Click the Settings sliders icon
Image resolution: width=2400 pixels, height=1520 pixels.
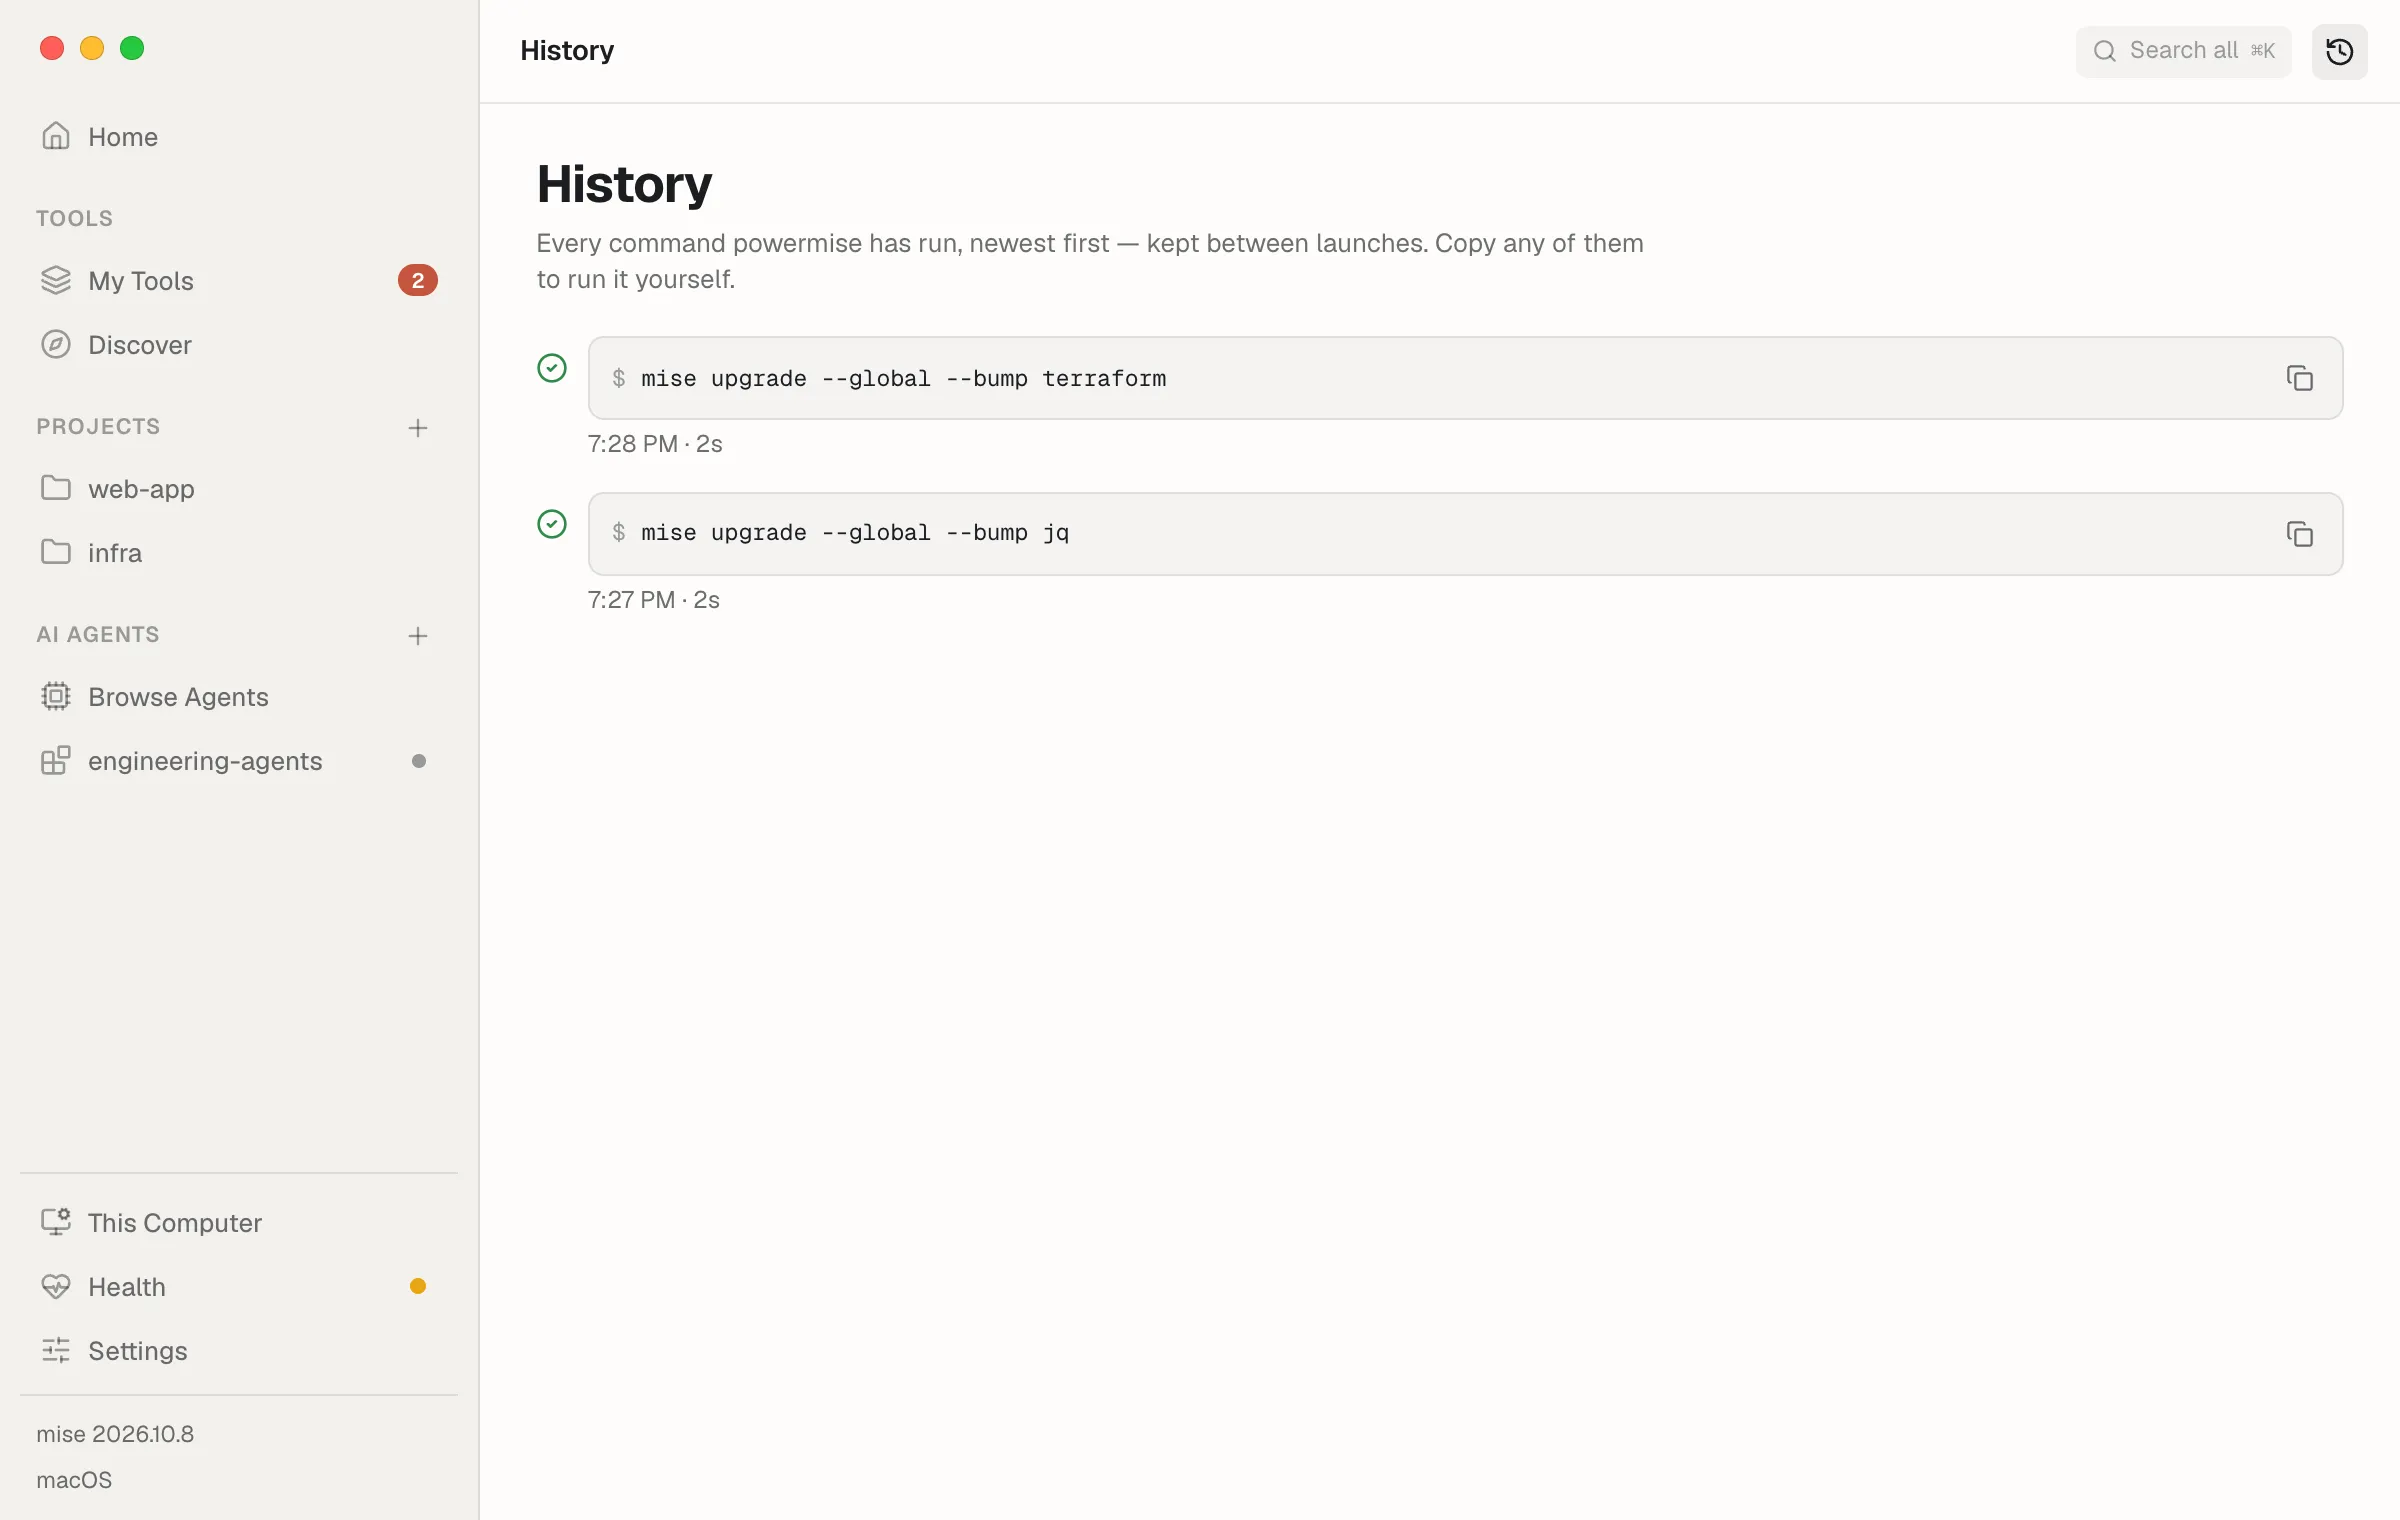[x=56, y=1350]
